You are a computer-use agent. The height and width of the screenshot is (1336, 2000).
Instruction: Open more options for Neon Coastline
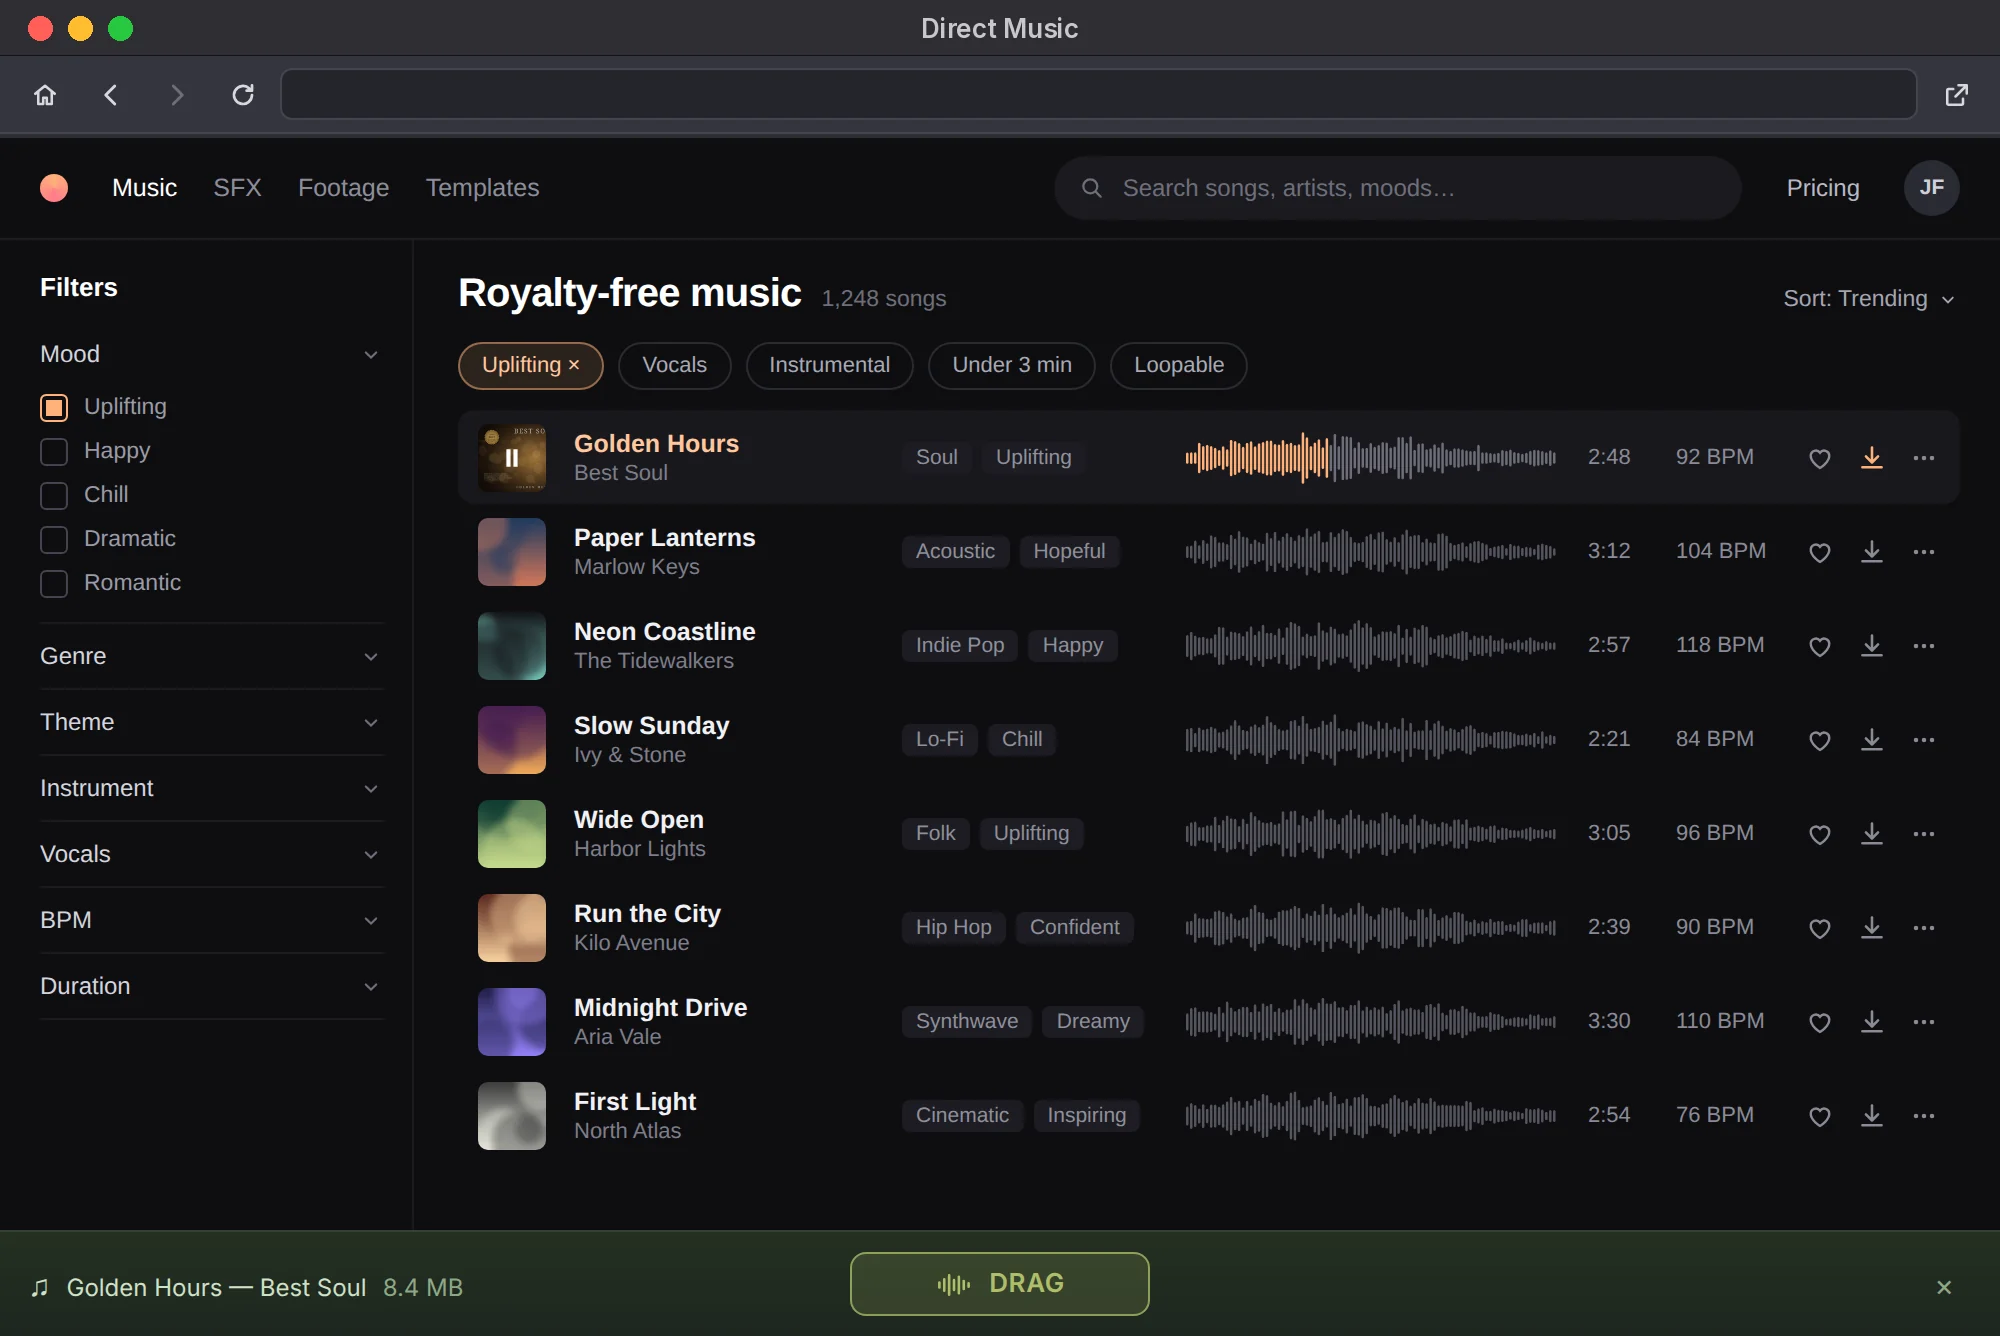pos(1924,646)
